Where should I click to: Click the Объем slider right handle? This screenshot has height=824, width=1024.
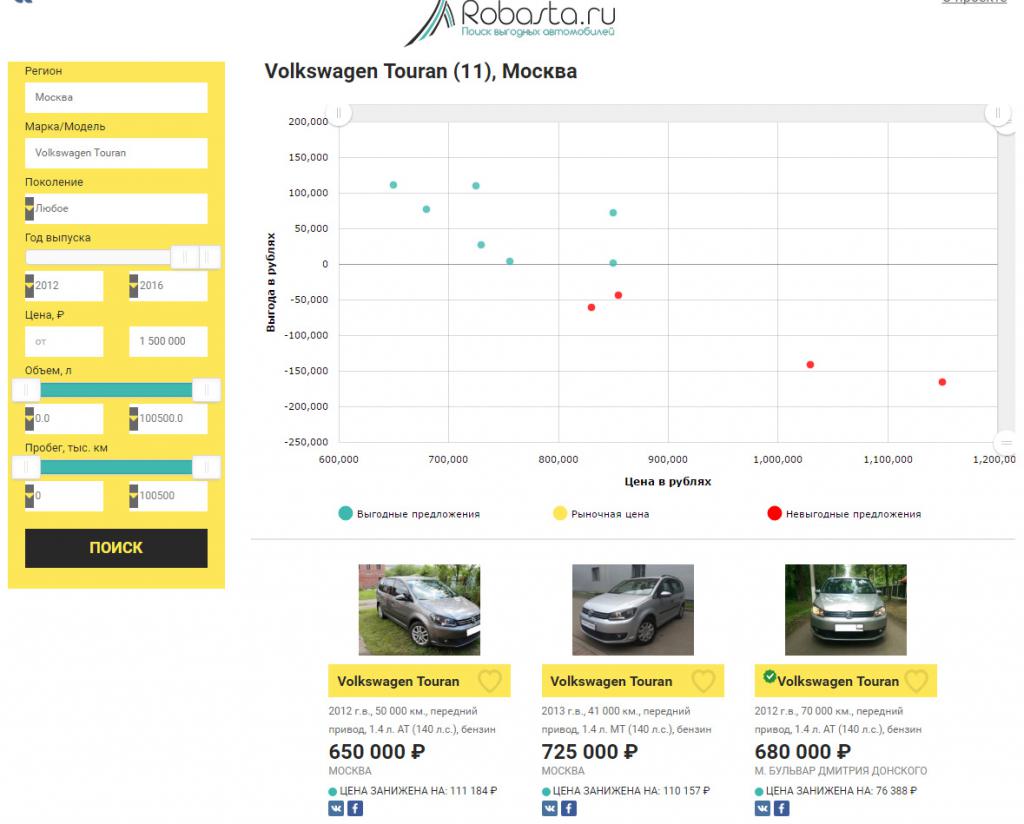pos(206,390)
